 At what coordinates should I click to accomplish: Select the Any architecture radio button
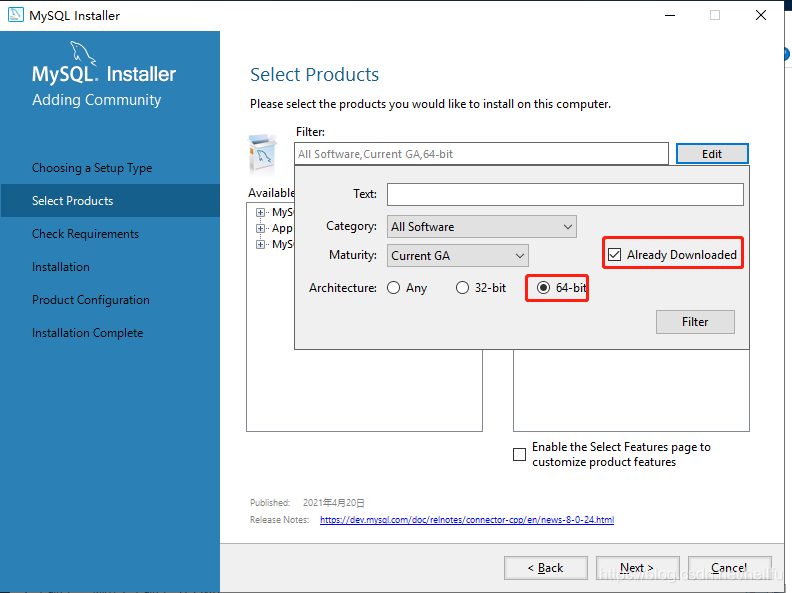click(x=393, y=288)
